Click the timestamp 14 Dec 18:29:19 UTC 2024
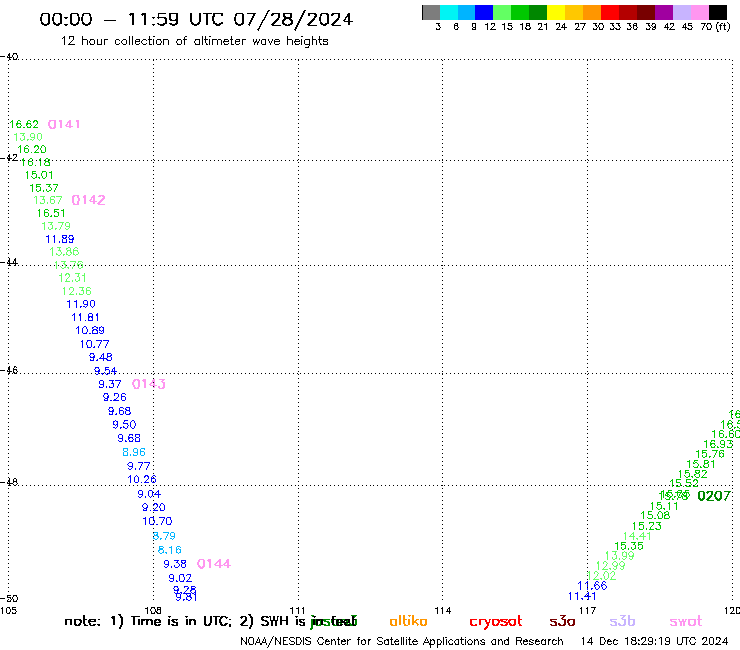Image resolution: width=740 pixels, height=650 pixels. coord(655,641)
